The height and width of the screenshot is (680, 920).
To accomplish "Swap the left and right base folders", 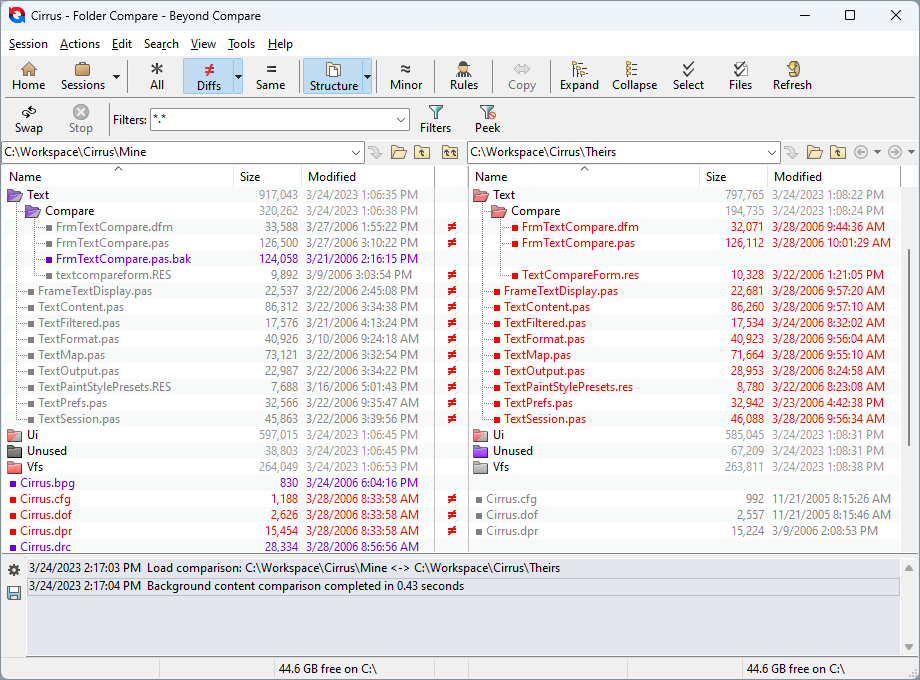I will point(29,119).
